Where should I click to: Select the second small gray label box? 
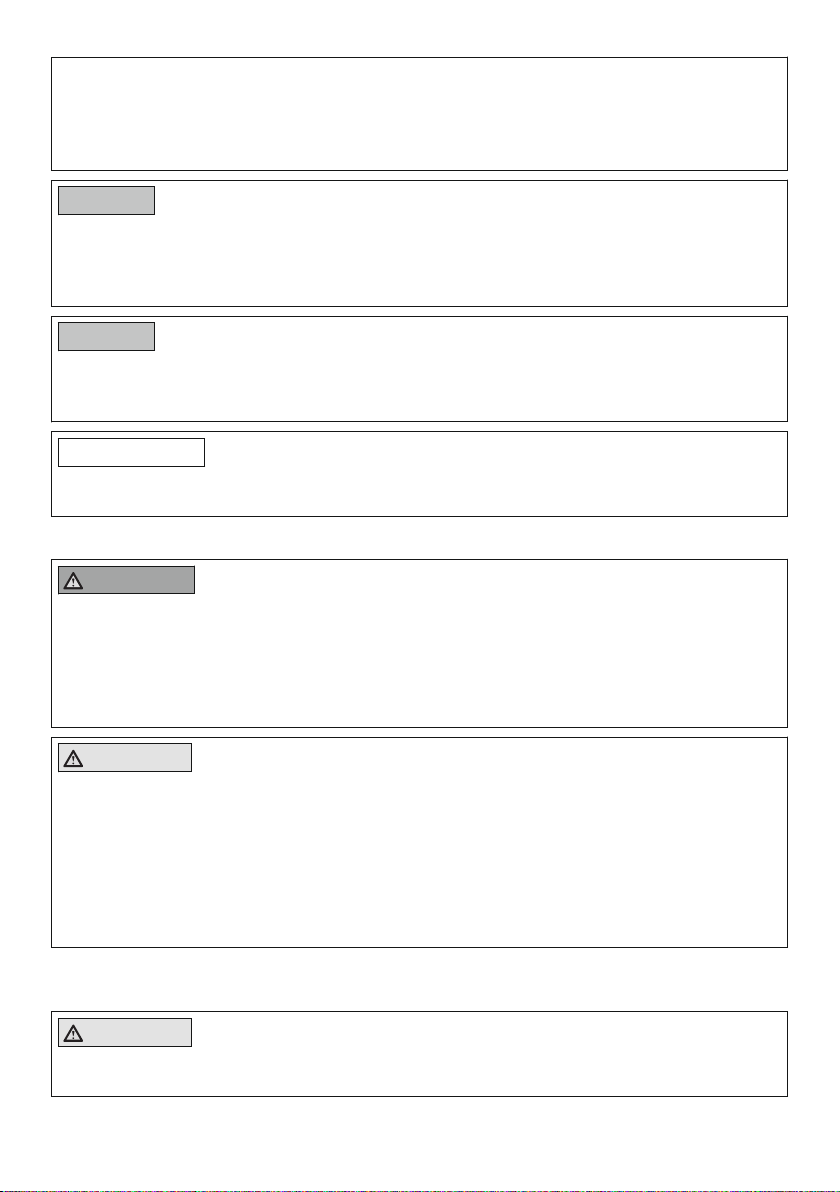(106, 337)
